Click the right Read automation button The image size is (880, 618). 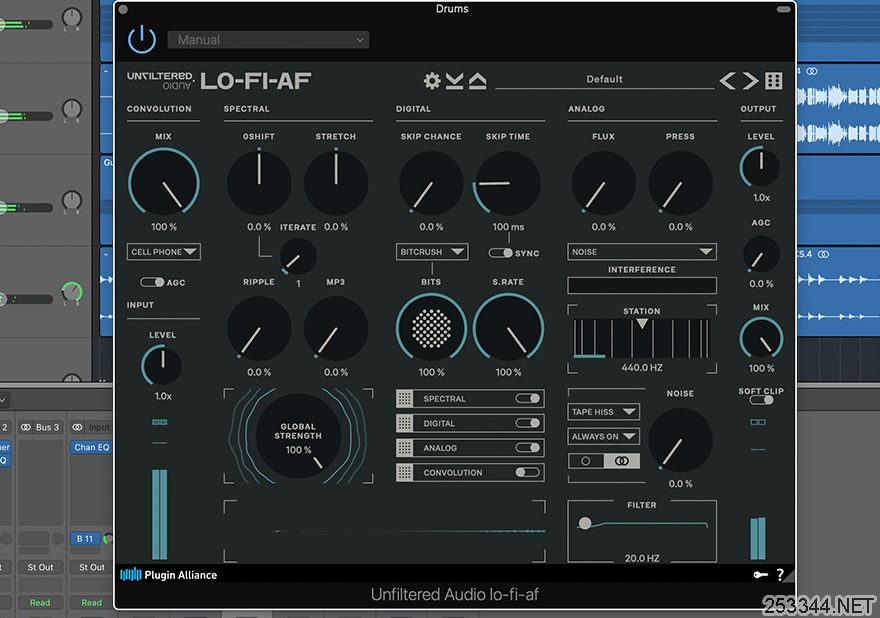[91, 602]
